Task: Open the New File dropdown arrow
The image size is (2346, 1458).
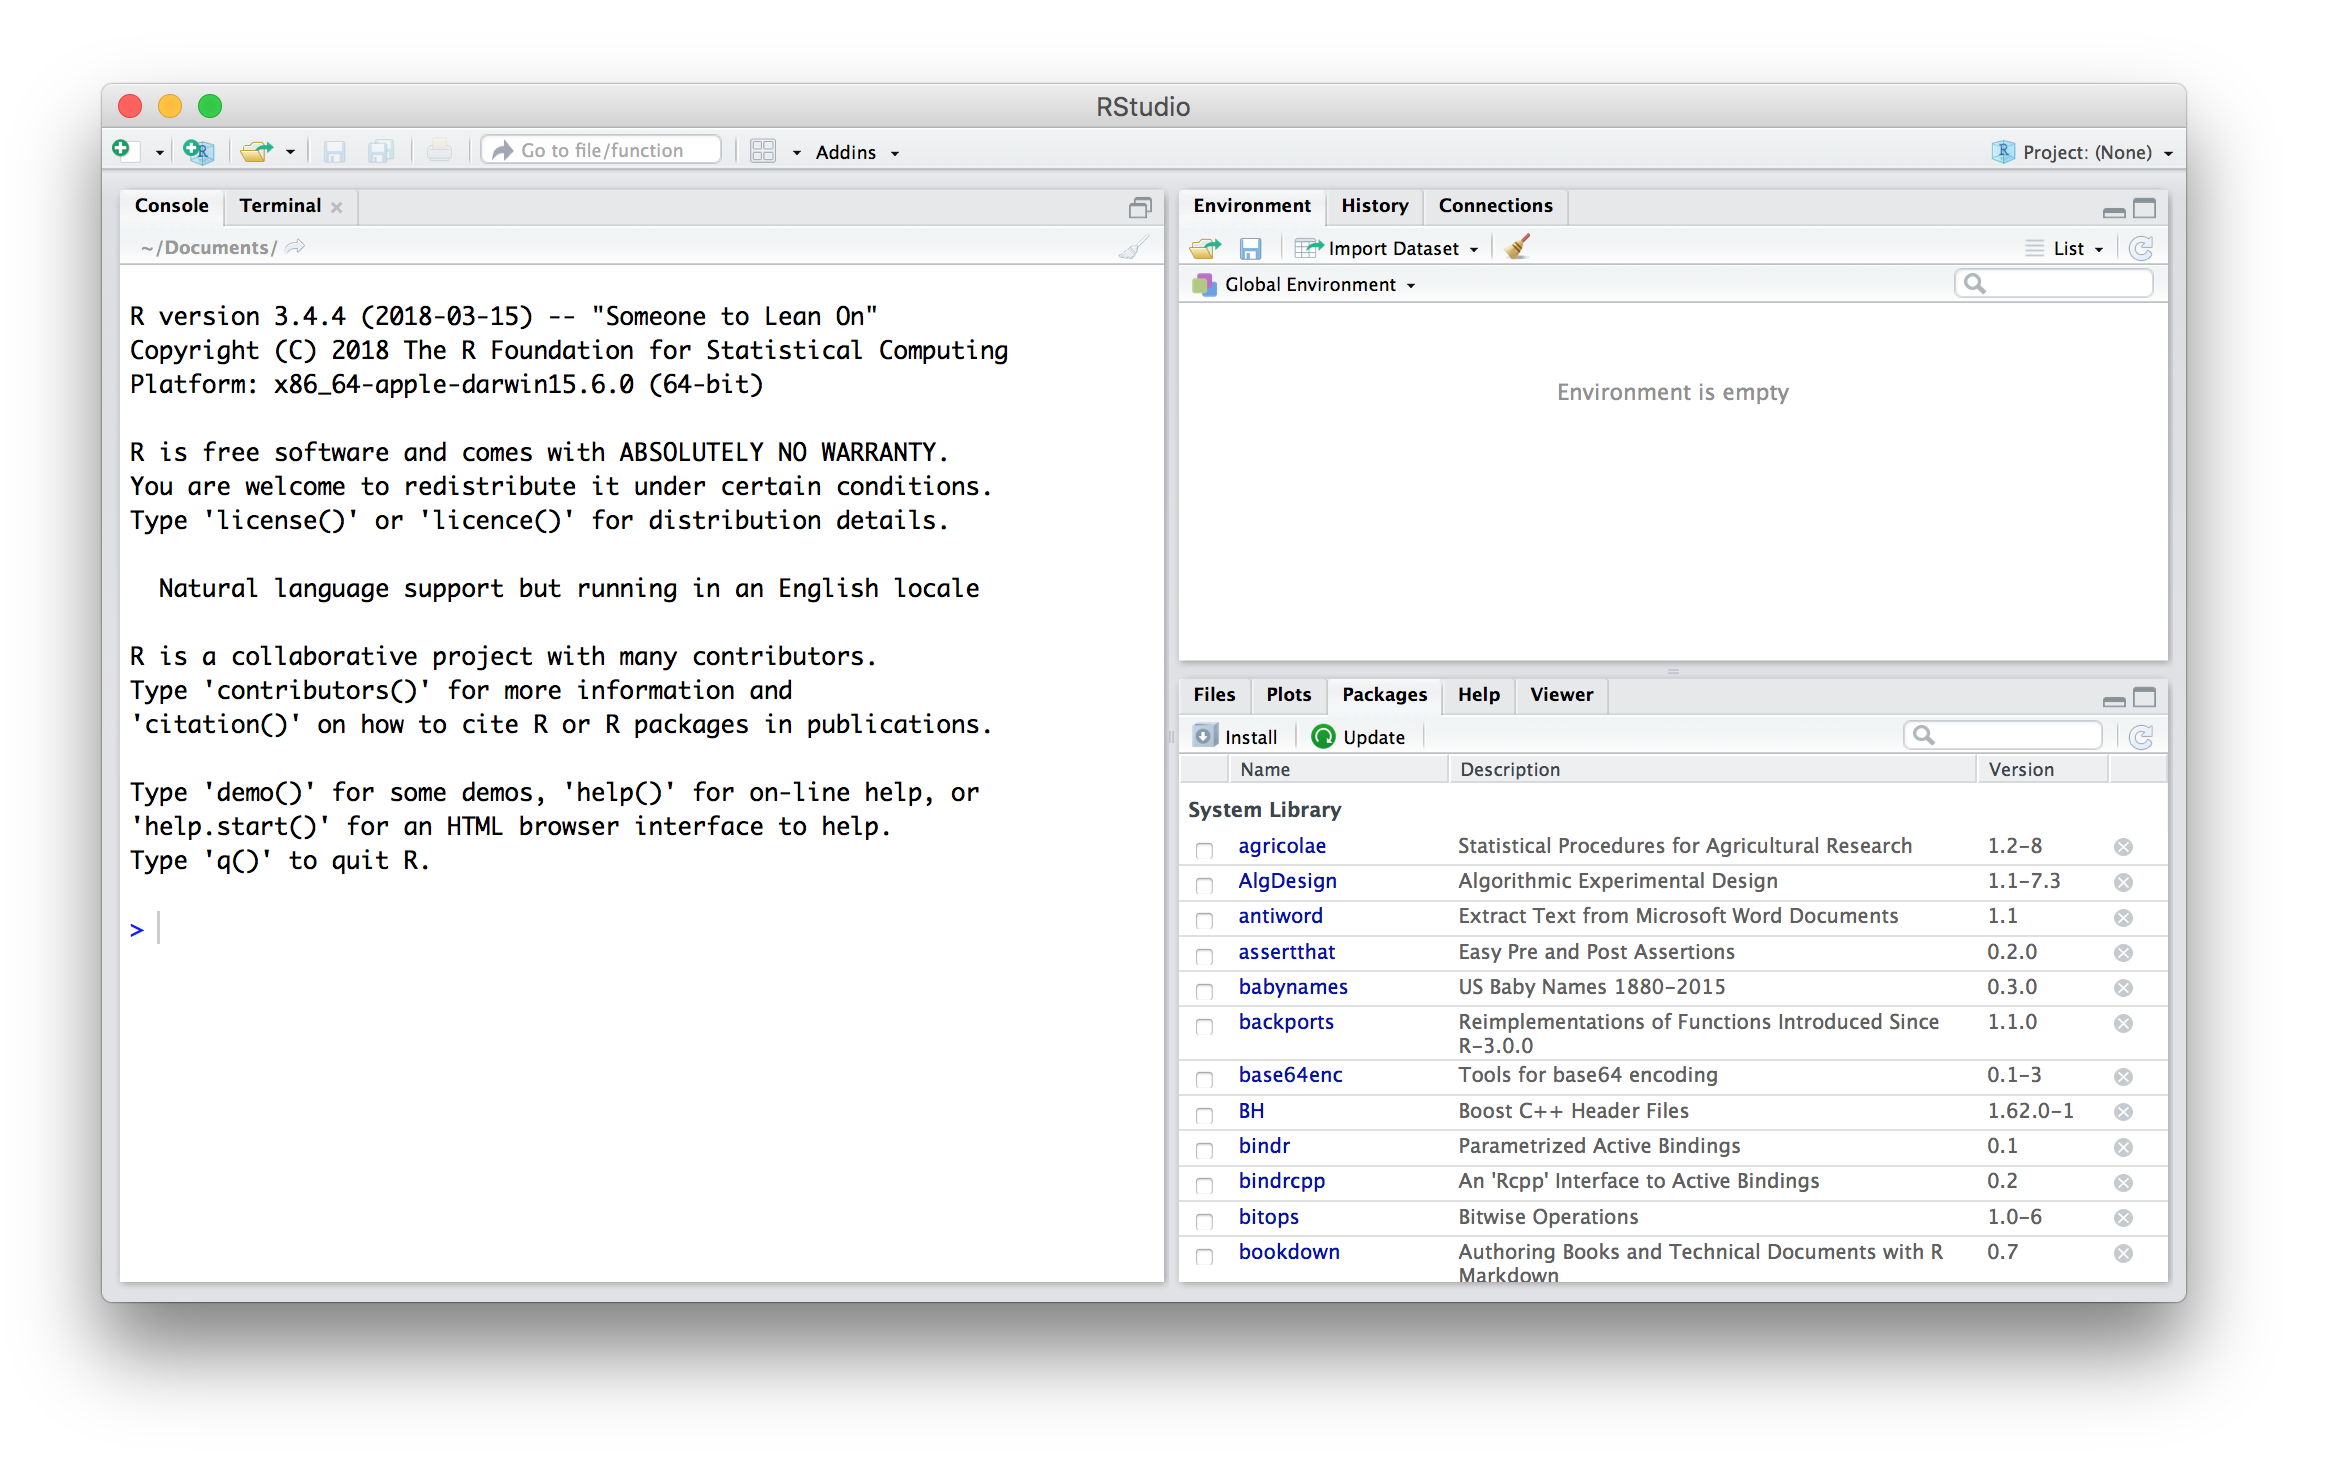Action: coord(159,153)
